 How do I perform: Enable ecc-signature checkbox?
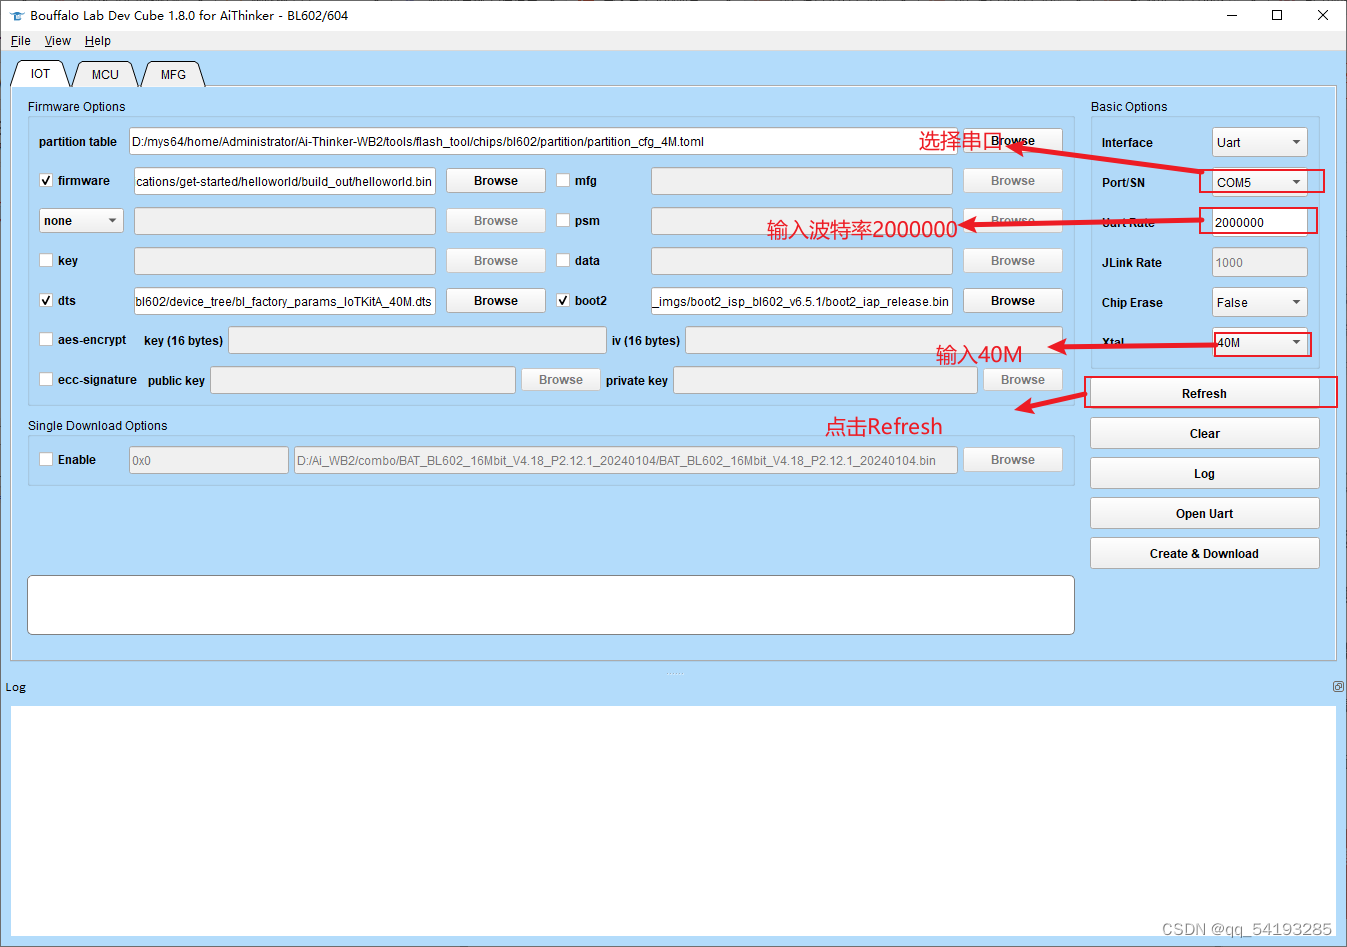click(46, 380)
